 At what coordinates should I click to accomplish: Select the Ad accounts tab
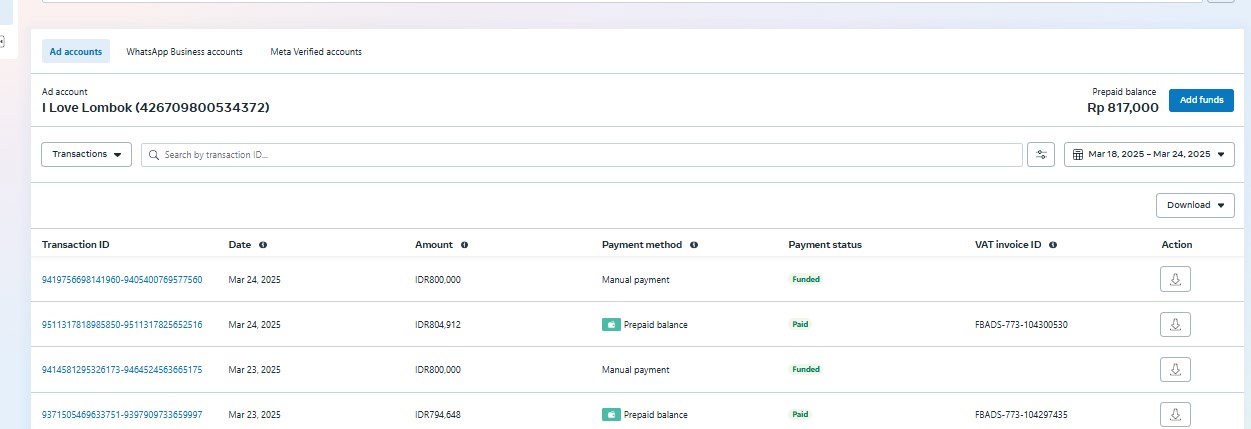click(x=76, y=52)
